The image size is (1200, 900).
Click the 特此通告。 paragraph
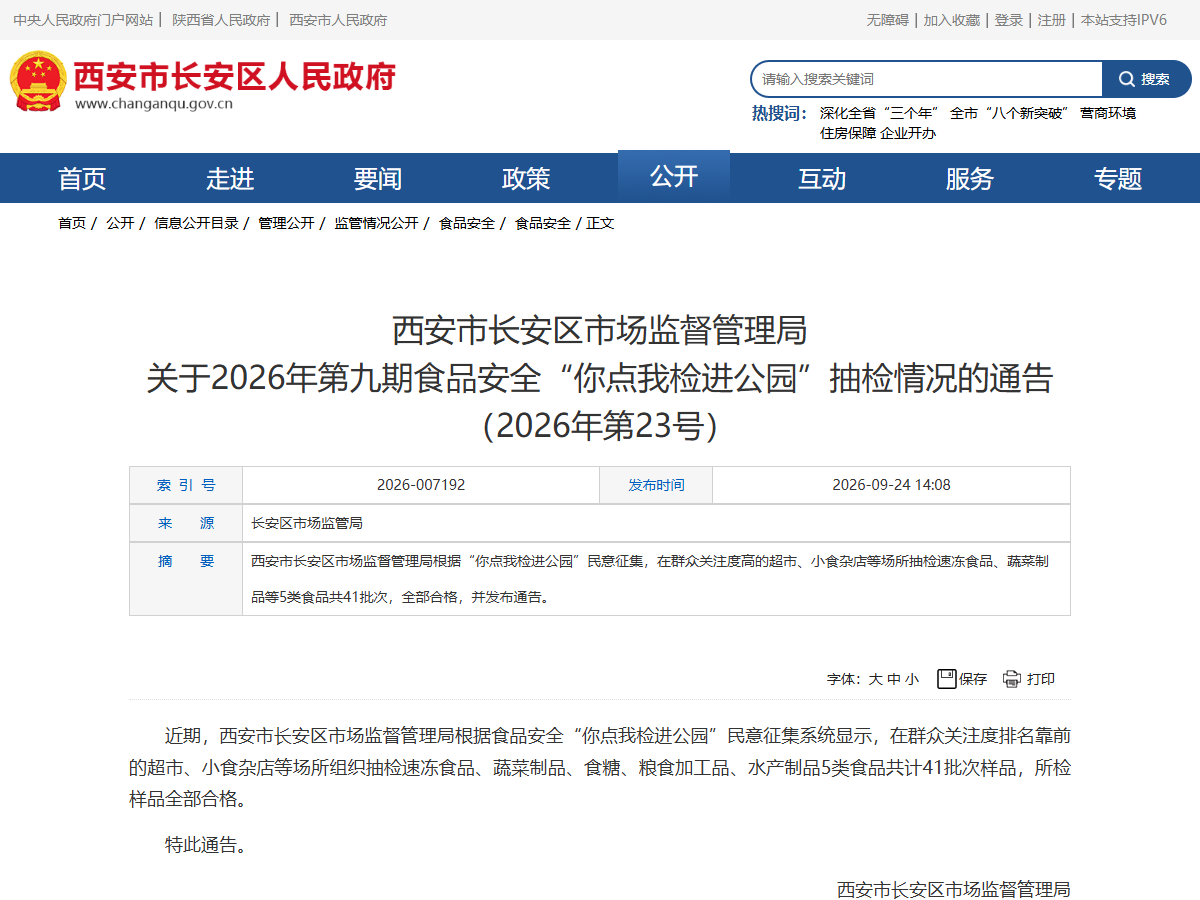tap(206, 844)
